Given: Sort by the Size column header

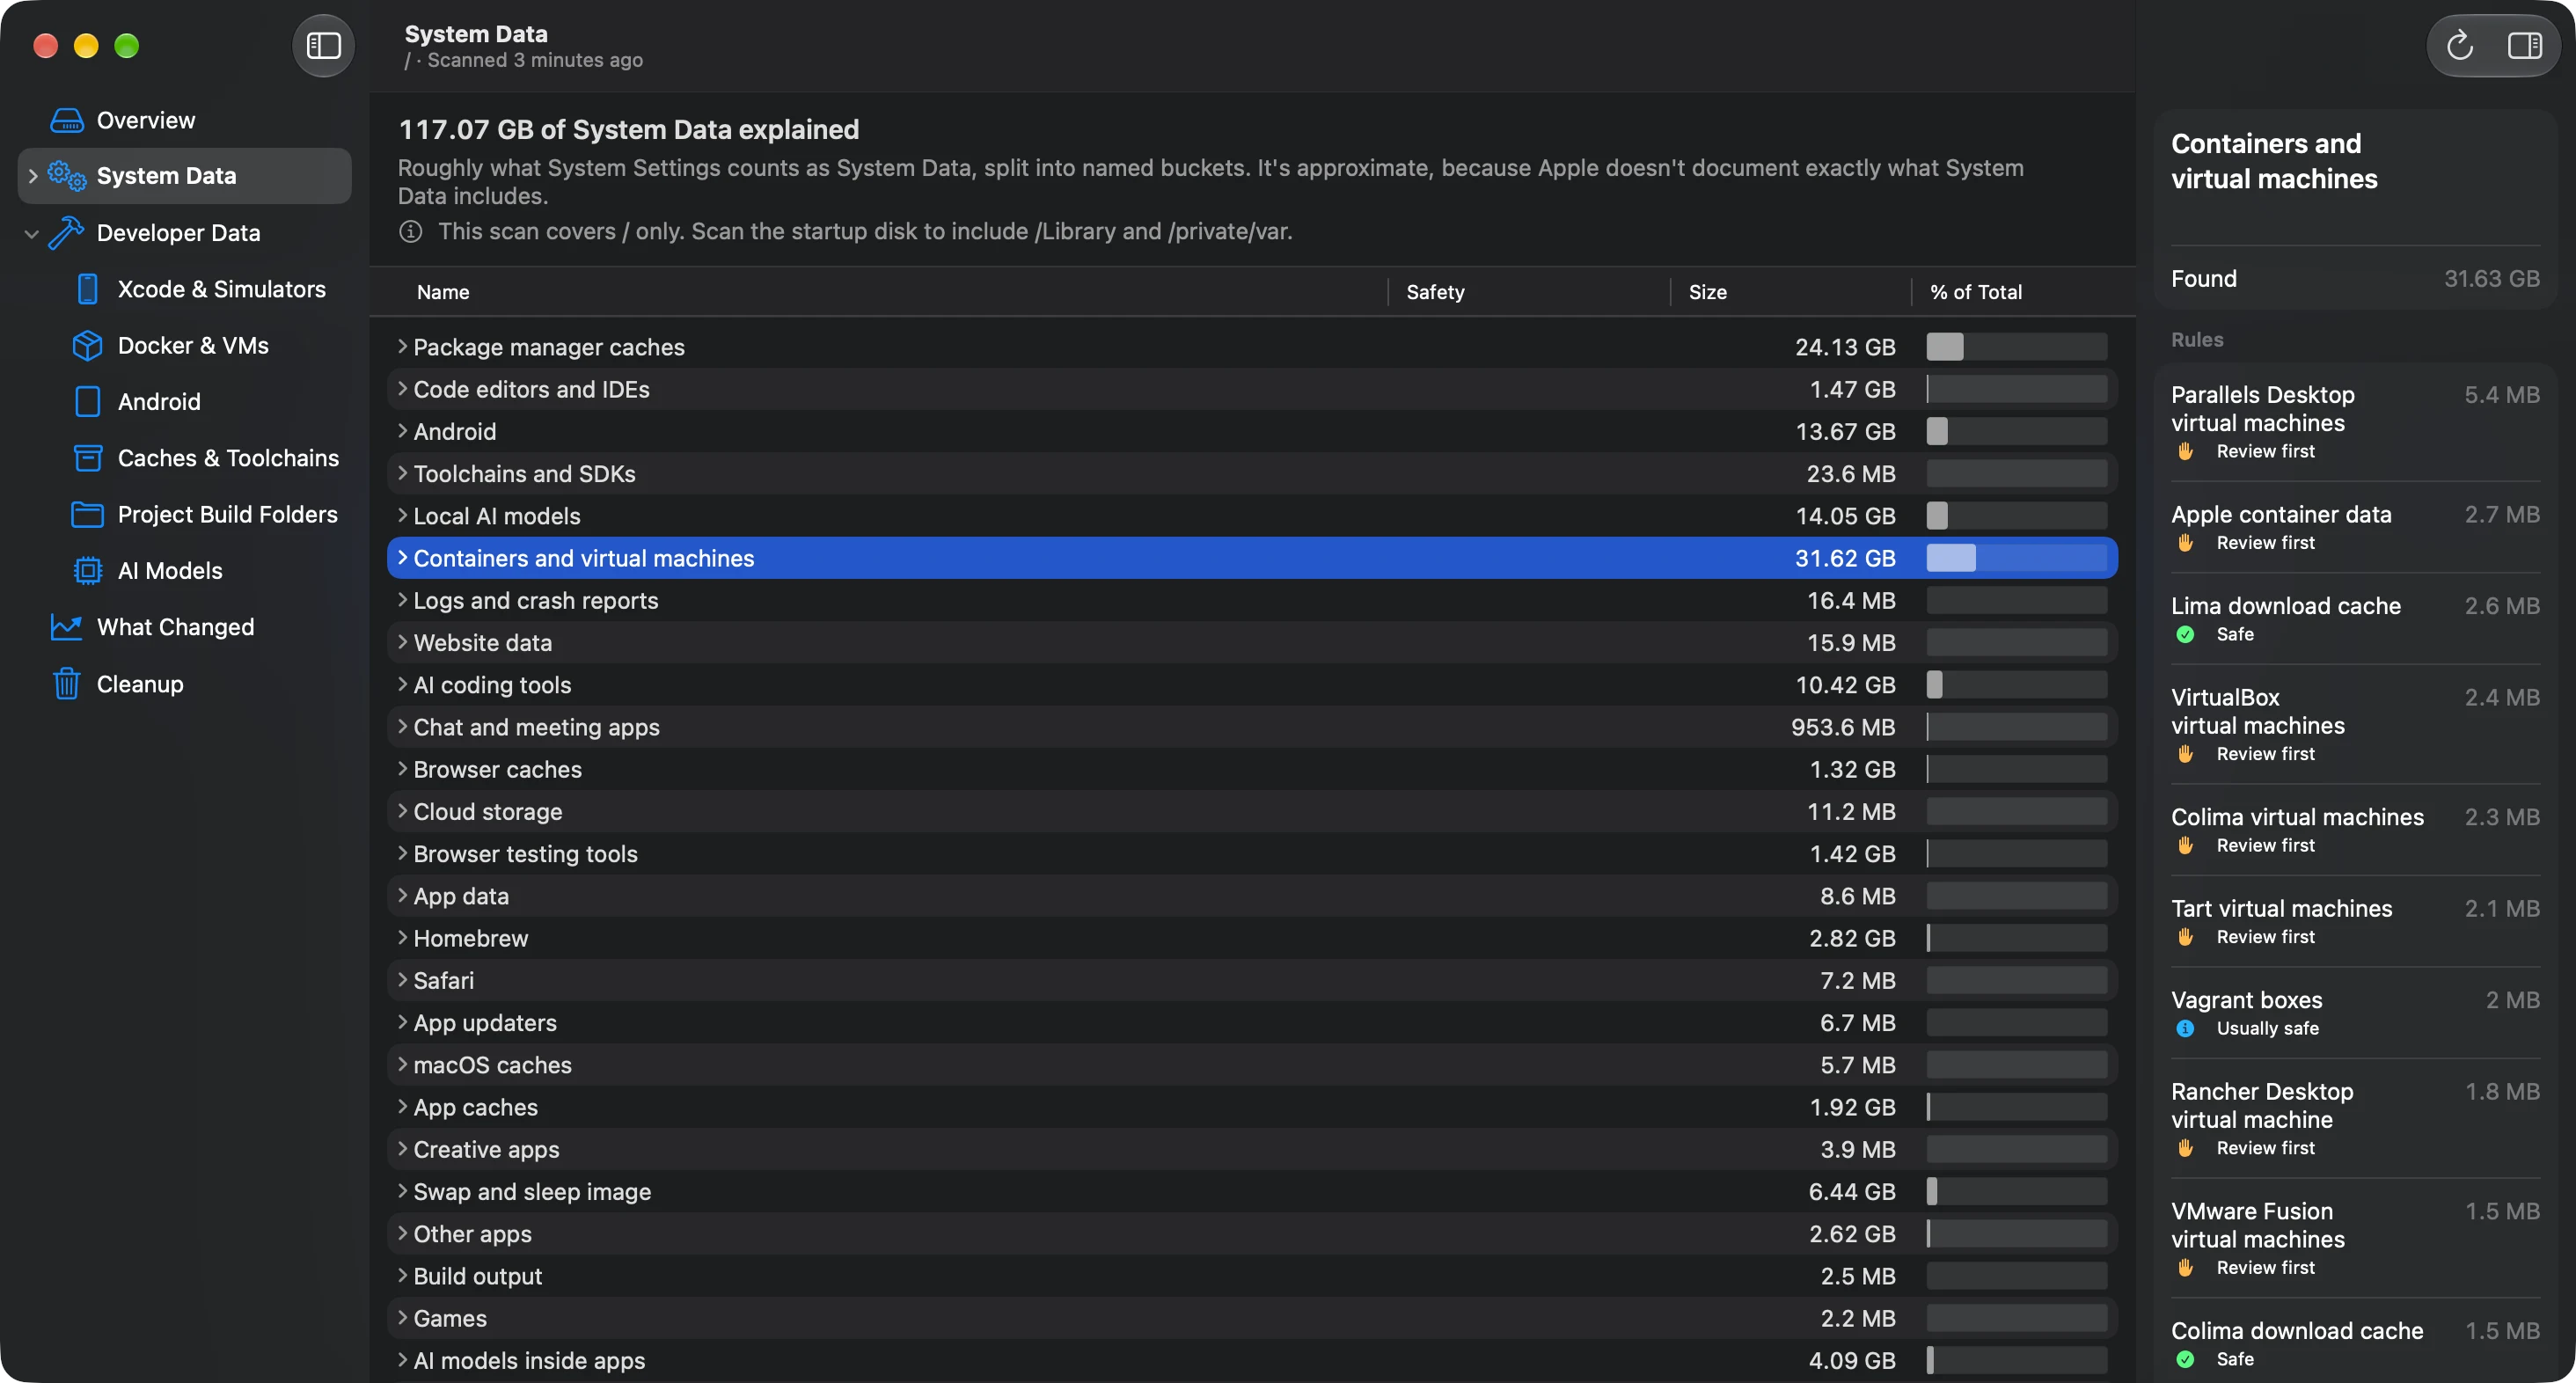Looking at the screenshot, I should tap(1707, 292).
